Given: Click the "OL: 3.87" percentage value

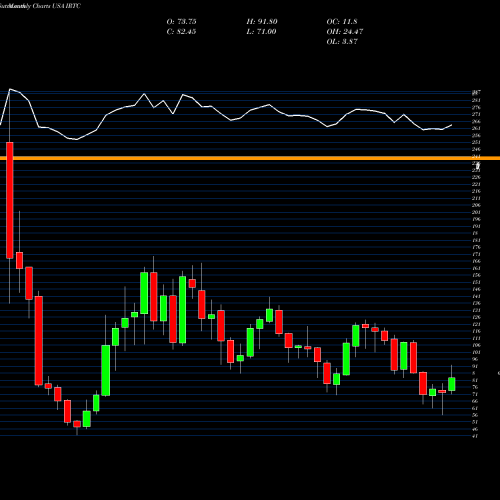Looking at the screenshot, I should [x=342, y=42].
